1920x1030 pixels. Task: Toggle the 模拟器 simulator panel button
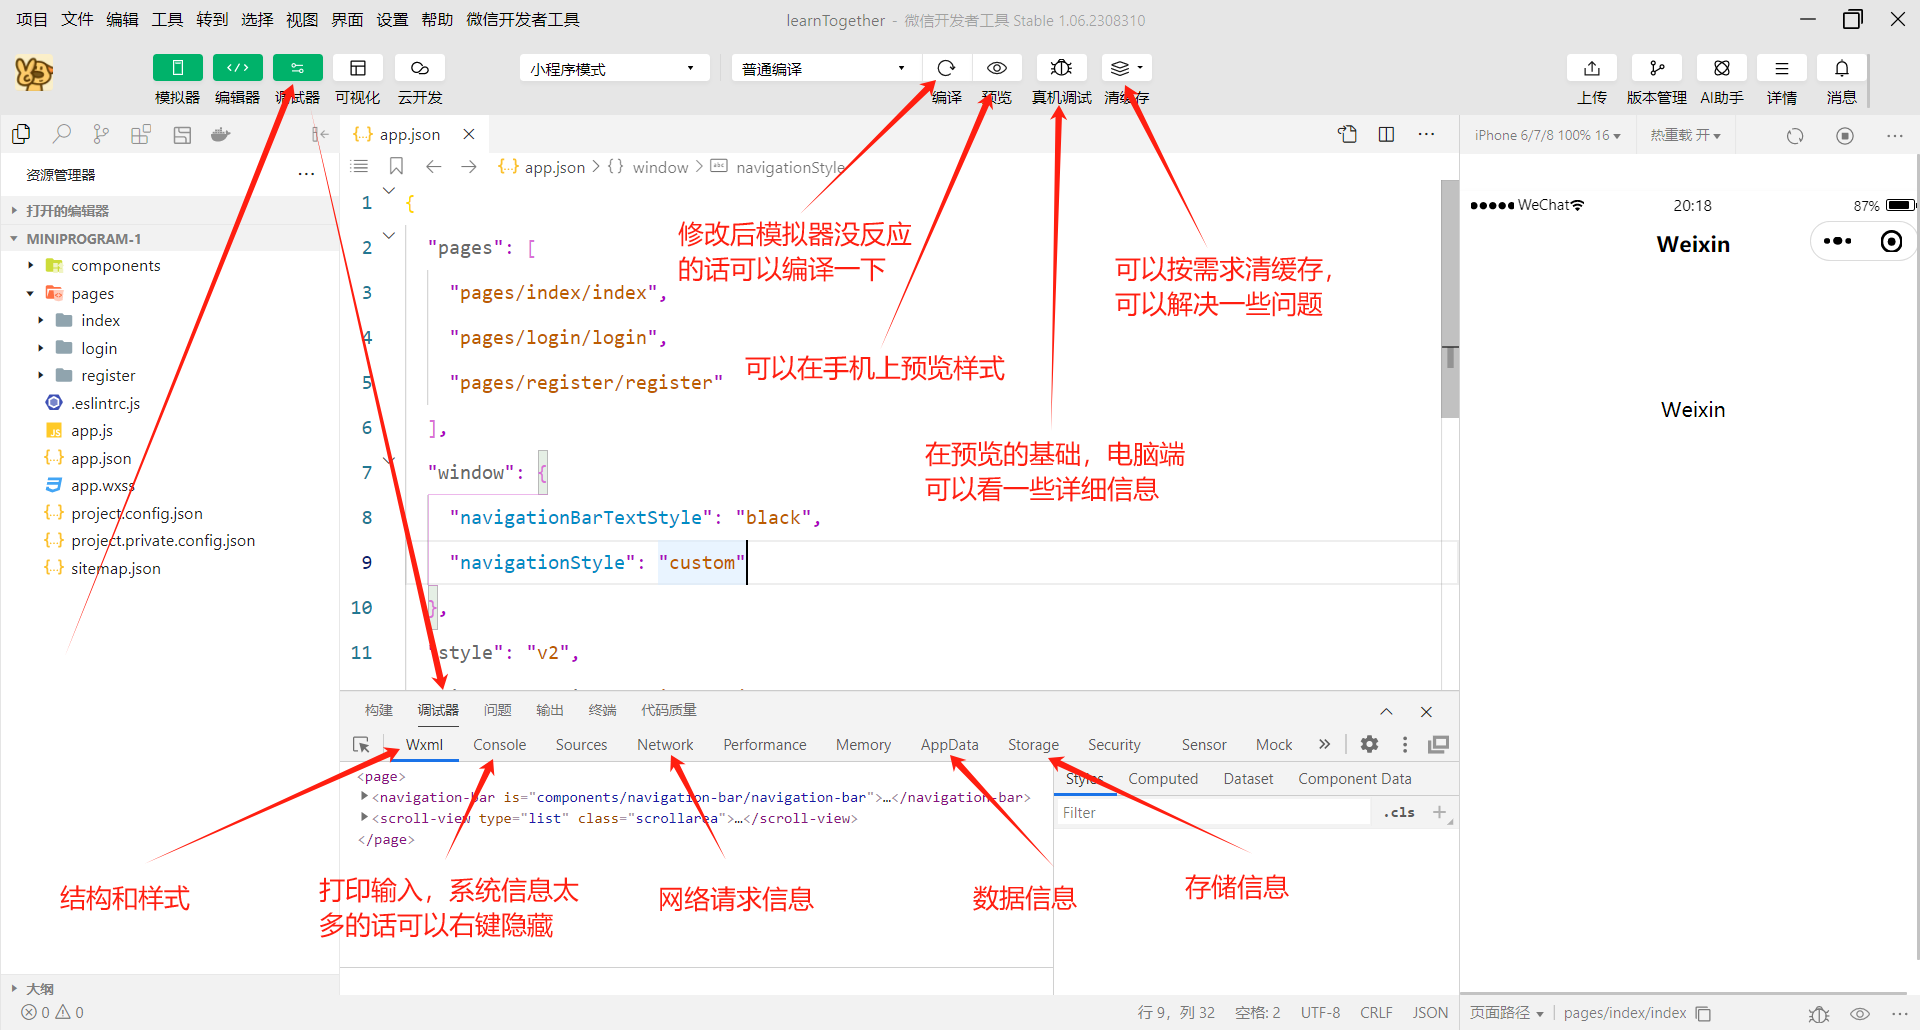pos(177,68)
